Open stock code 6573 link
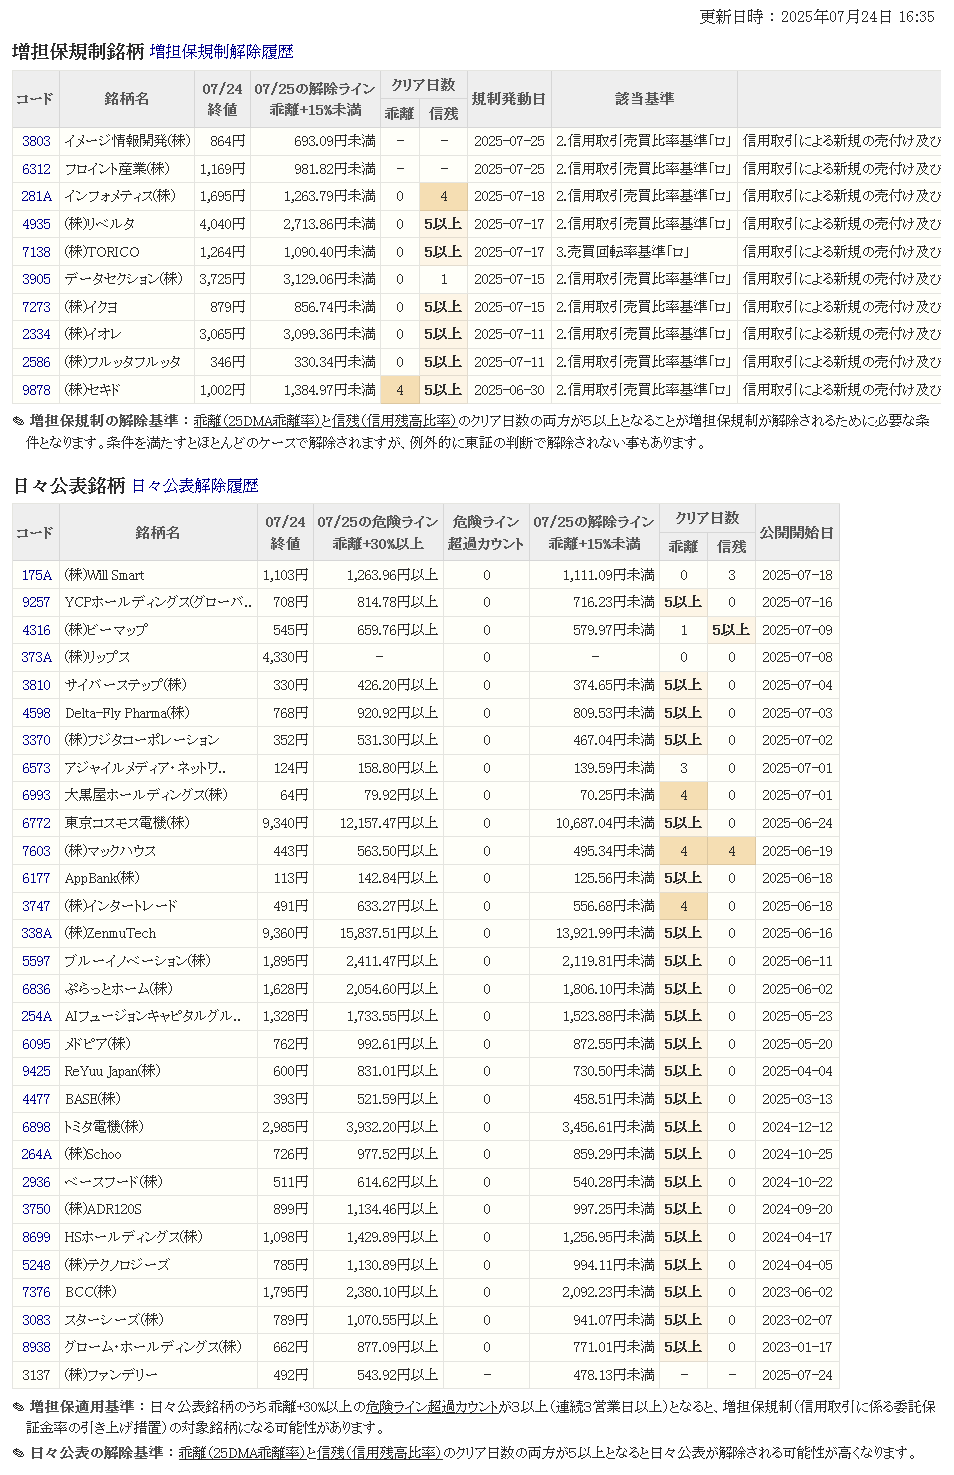The image size is (954, 1475). (36, 768)
